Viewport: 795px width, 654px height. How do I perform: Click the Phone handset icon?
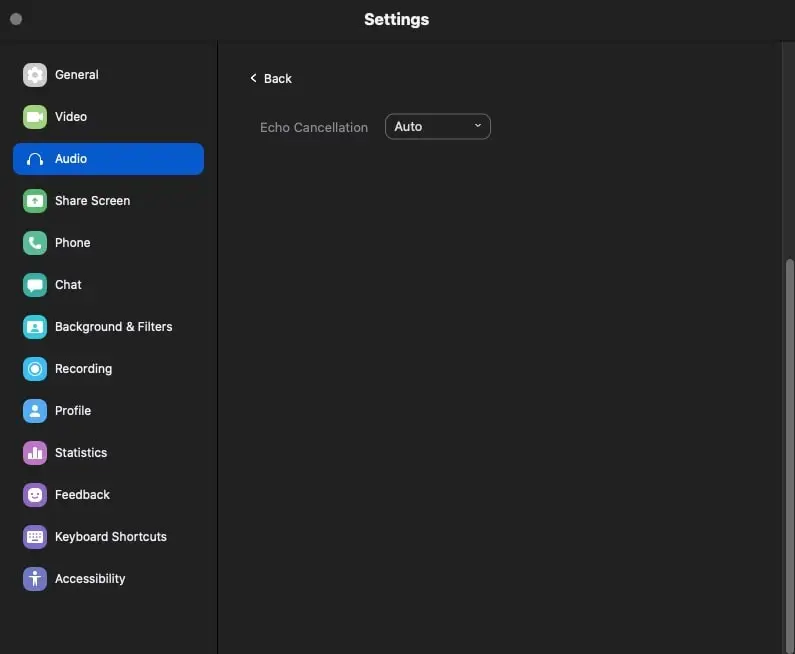click(x=34, y=243)
